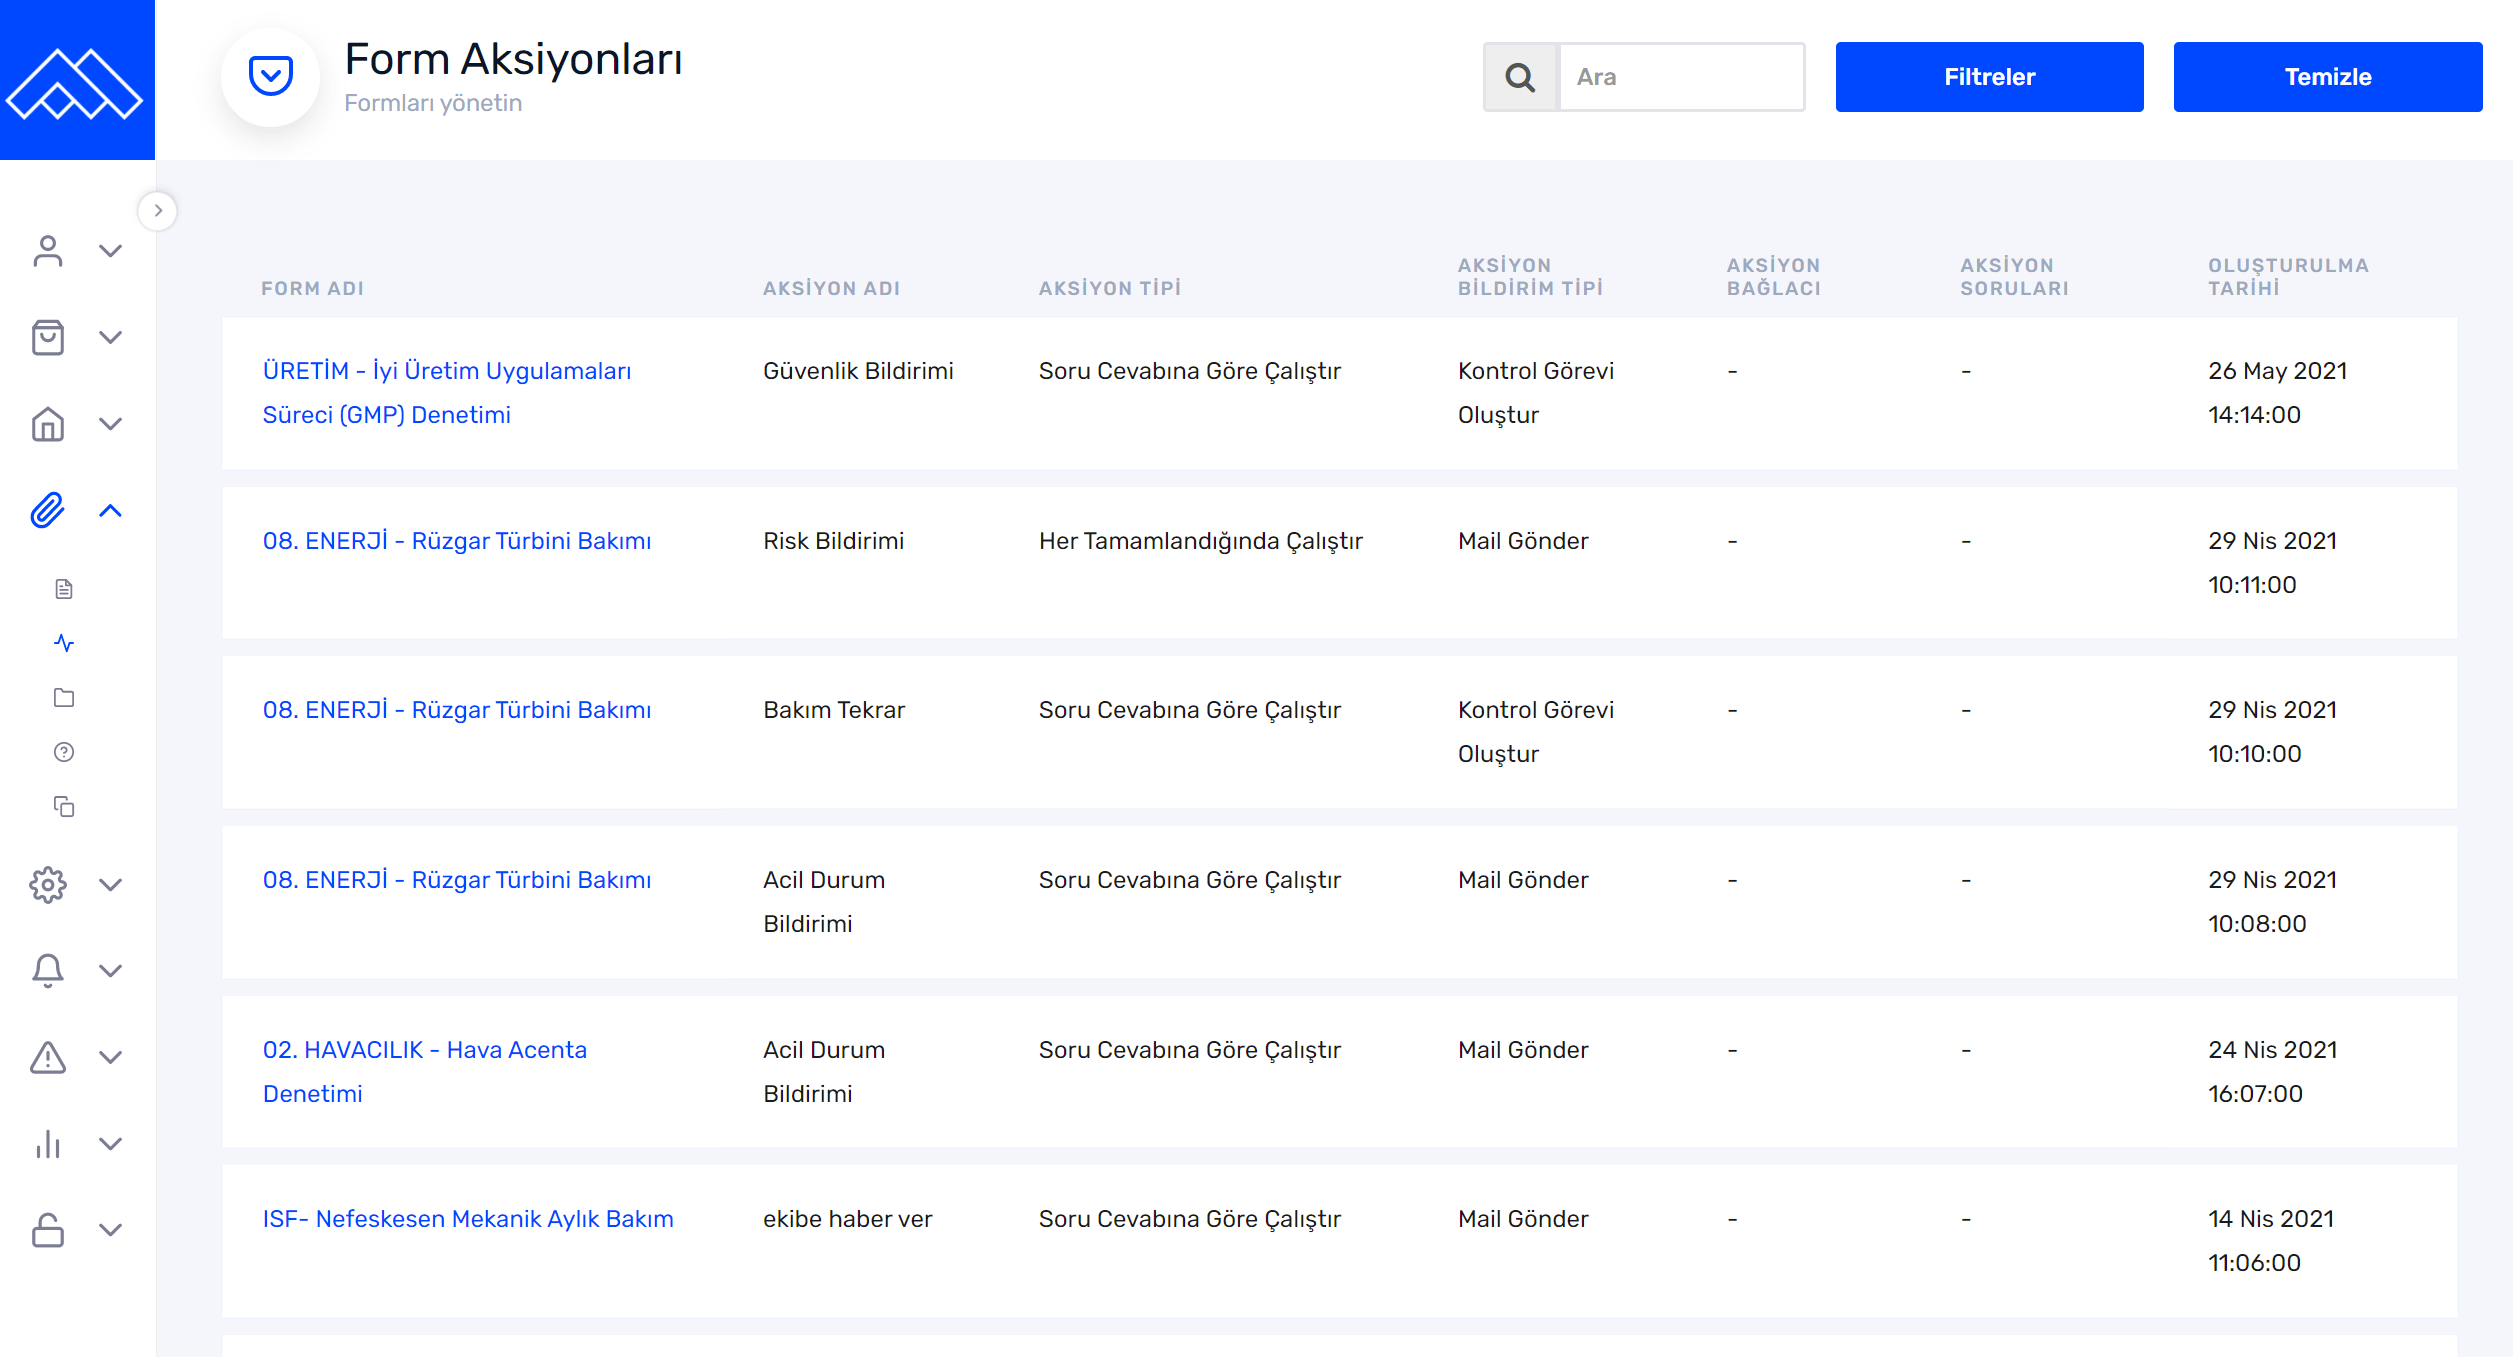
Task: Open the activity pulse submenu icon
Action: point(64,643)
